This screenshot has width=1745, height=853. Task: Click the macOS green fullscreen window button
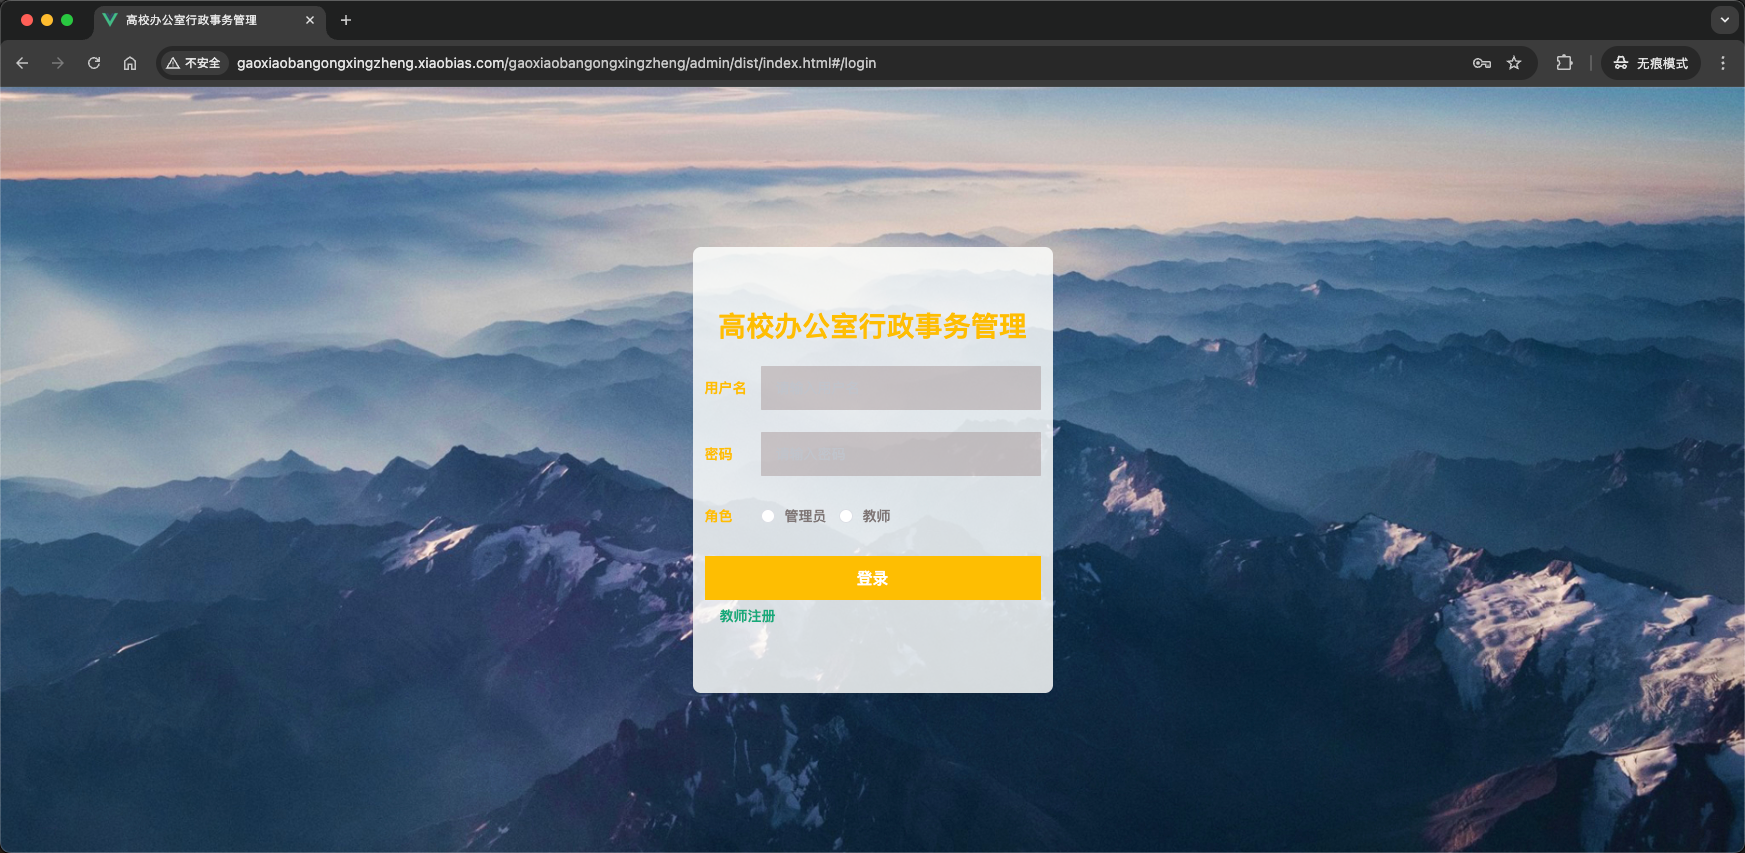tap(67, 20)
